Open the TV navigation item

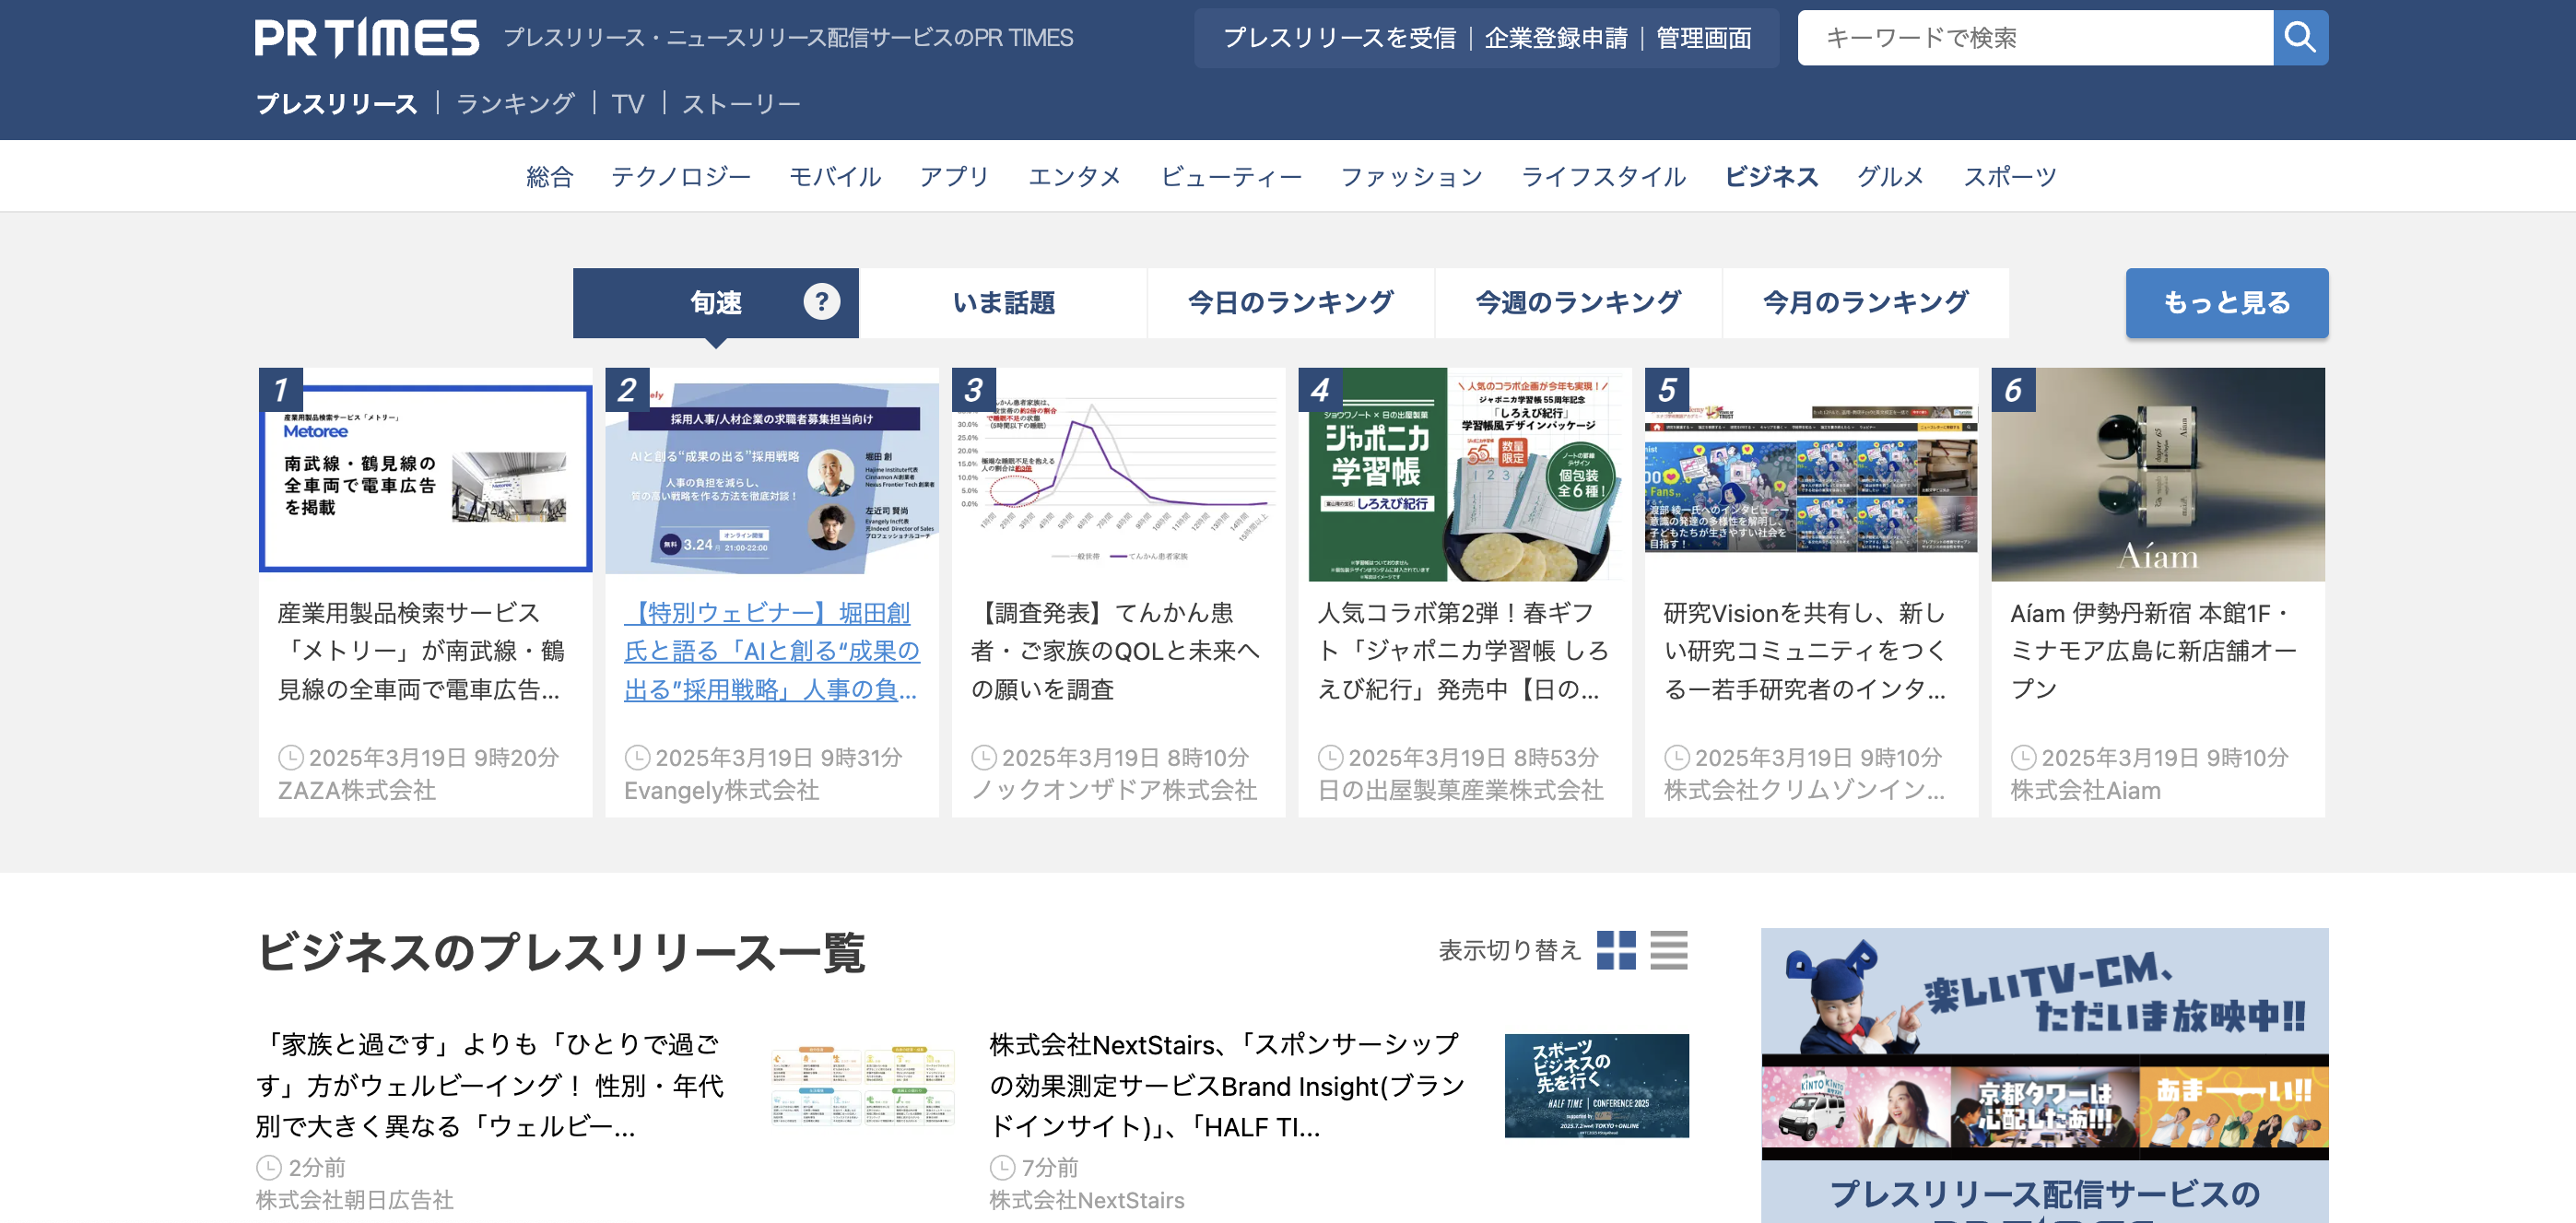628,104
